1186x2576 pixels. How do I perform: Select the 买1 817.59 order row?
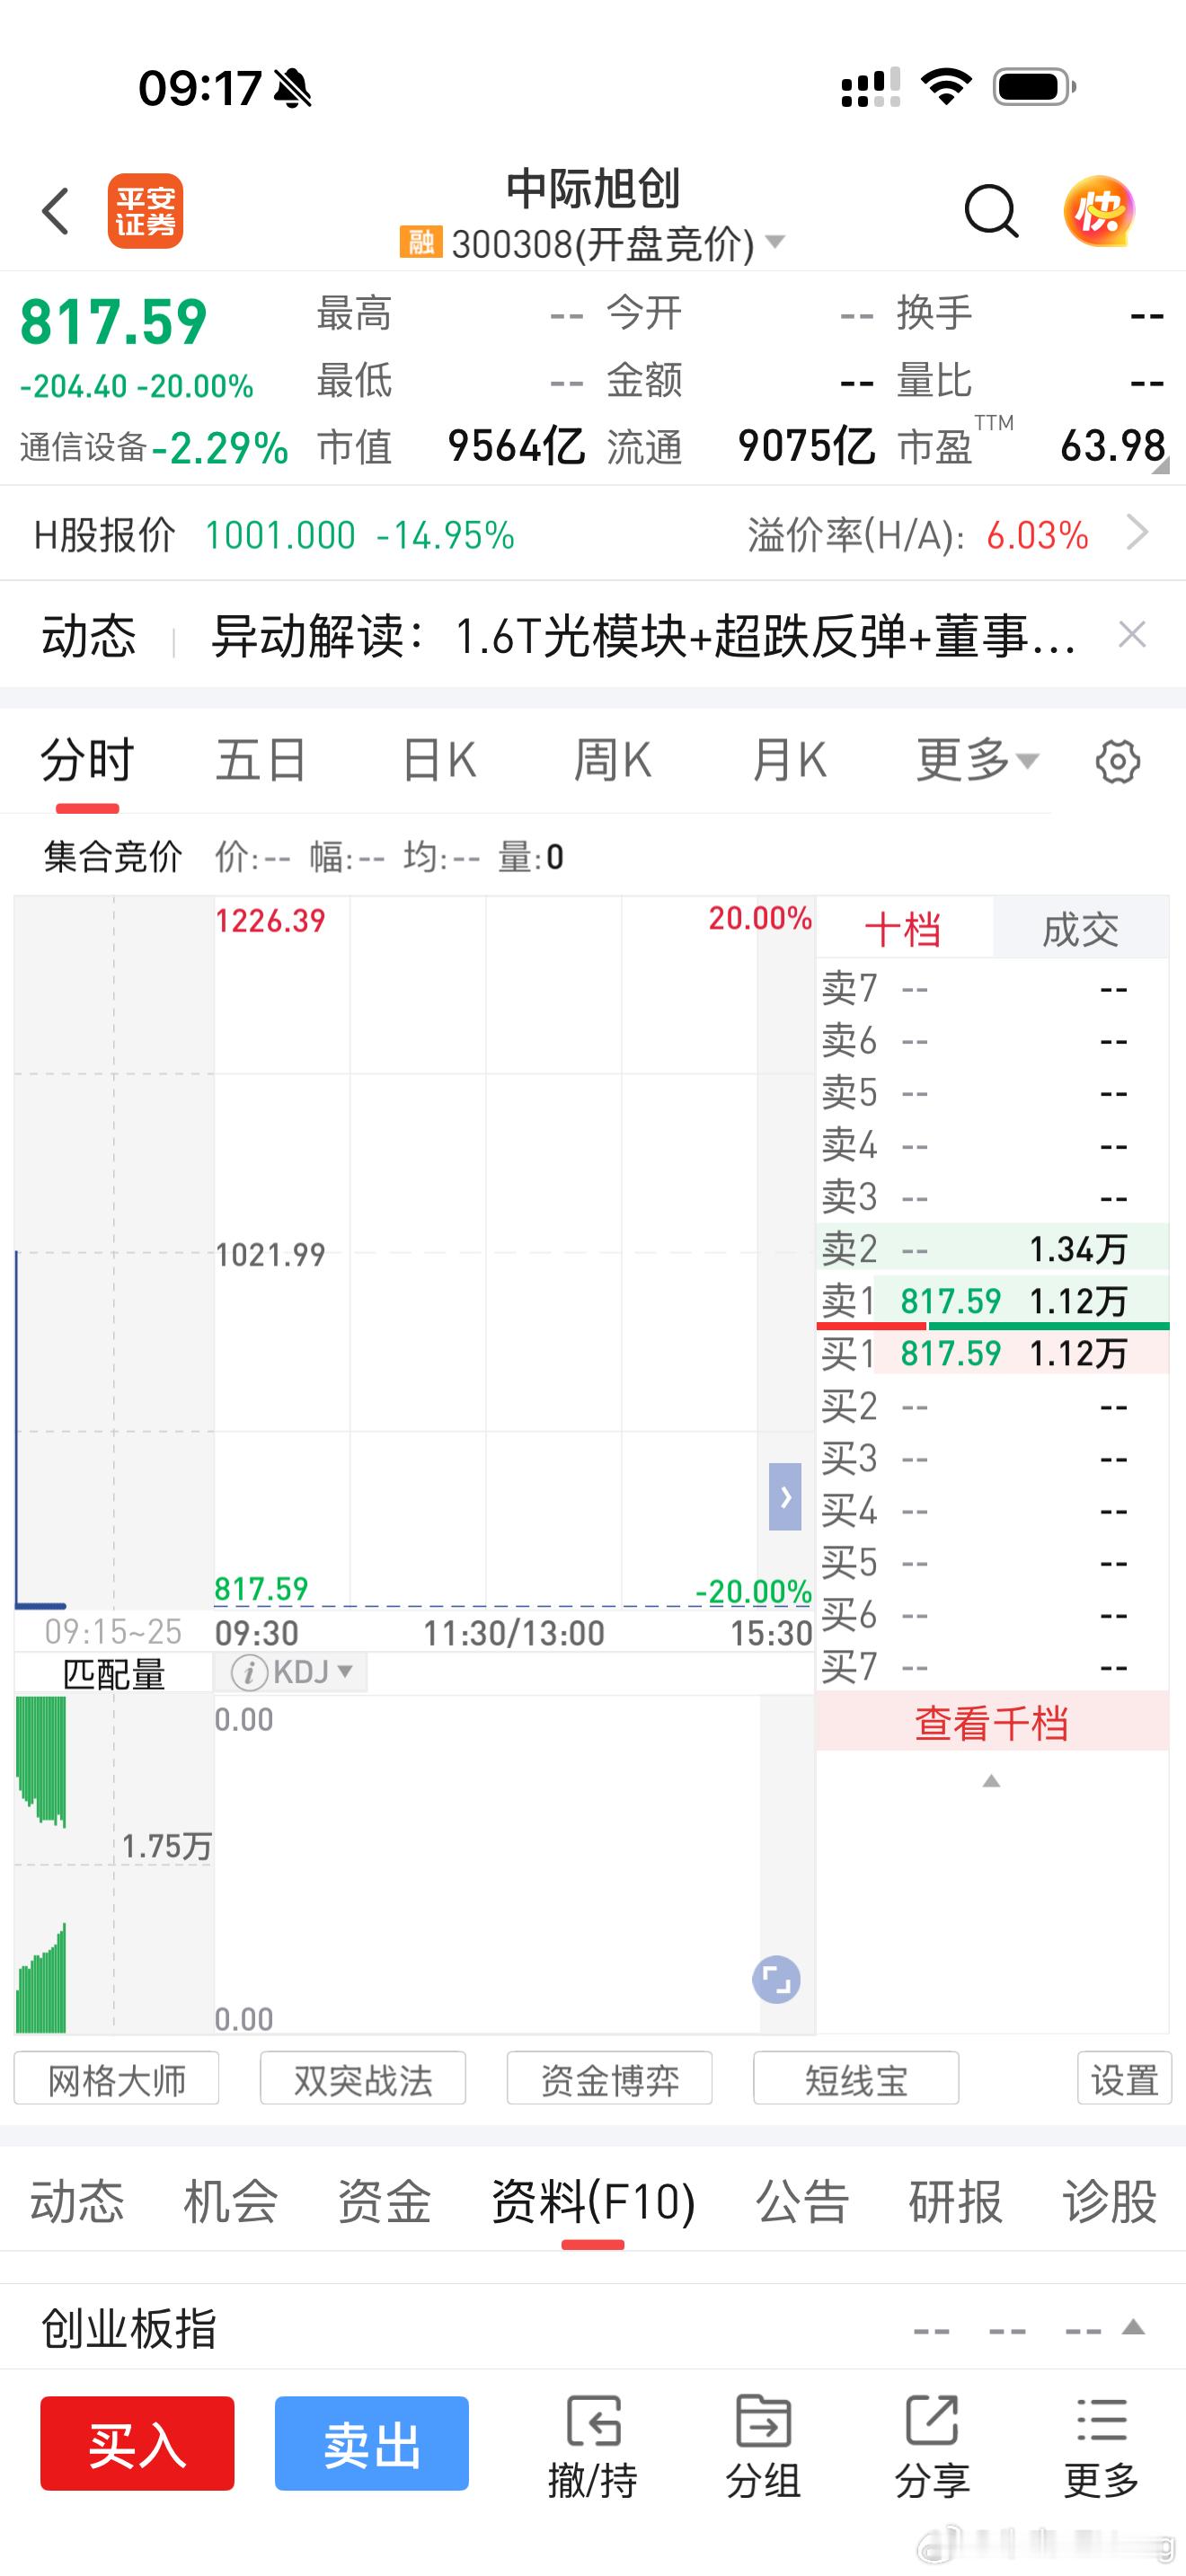[x=993, y=1353]
